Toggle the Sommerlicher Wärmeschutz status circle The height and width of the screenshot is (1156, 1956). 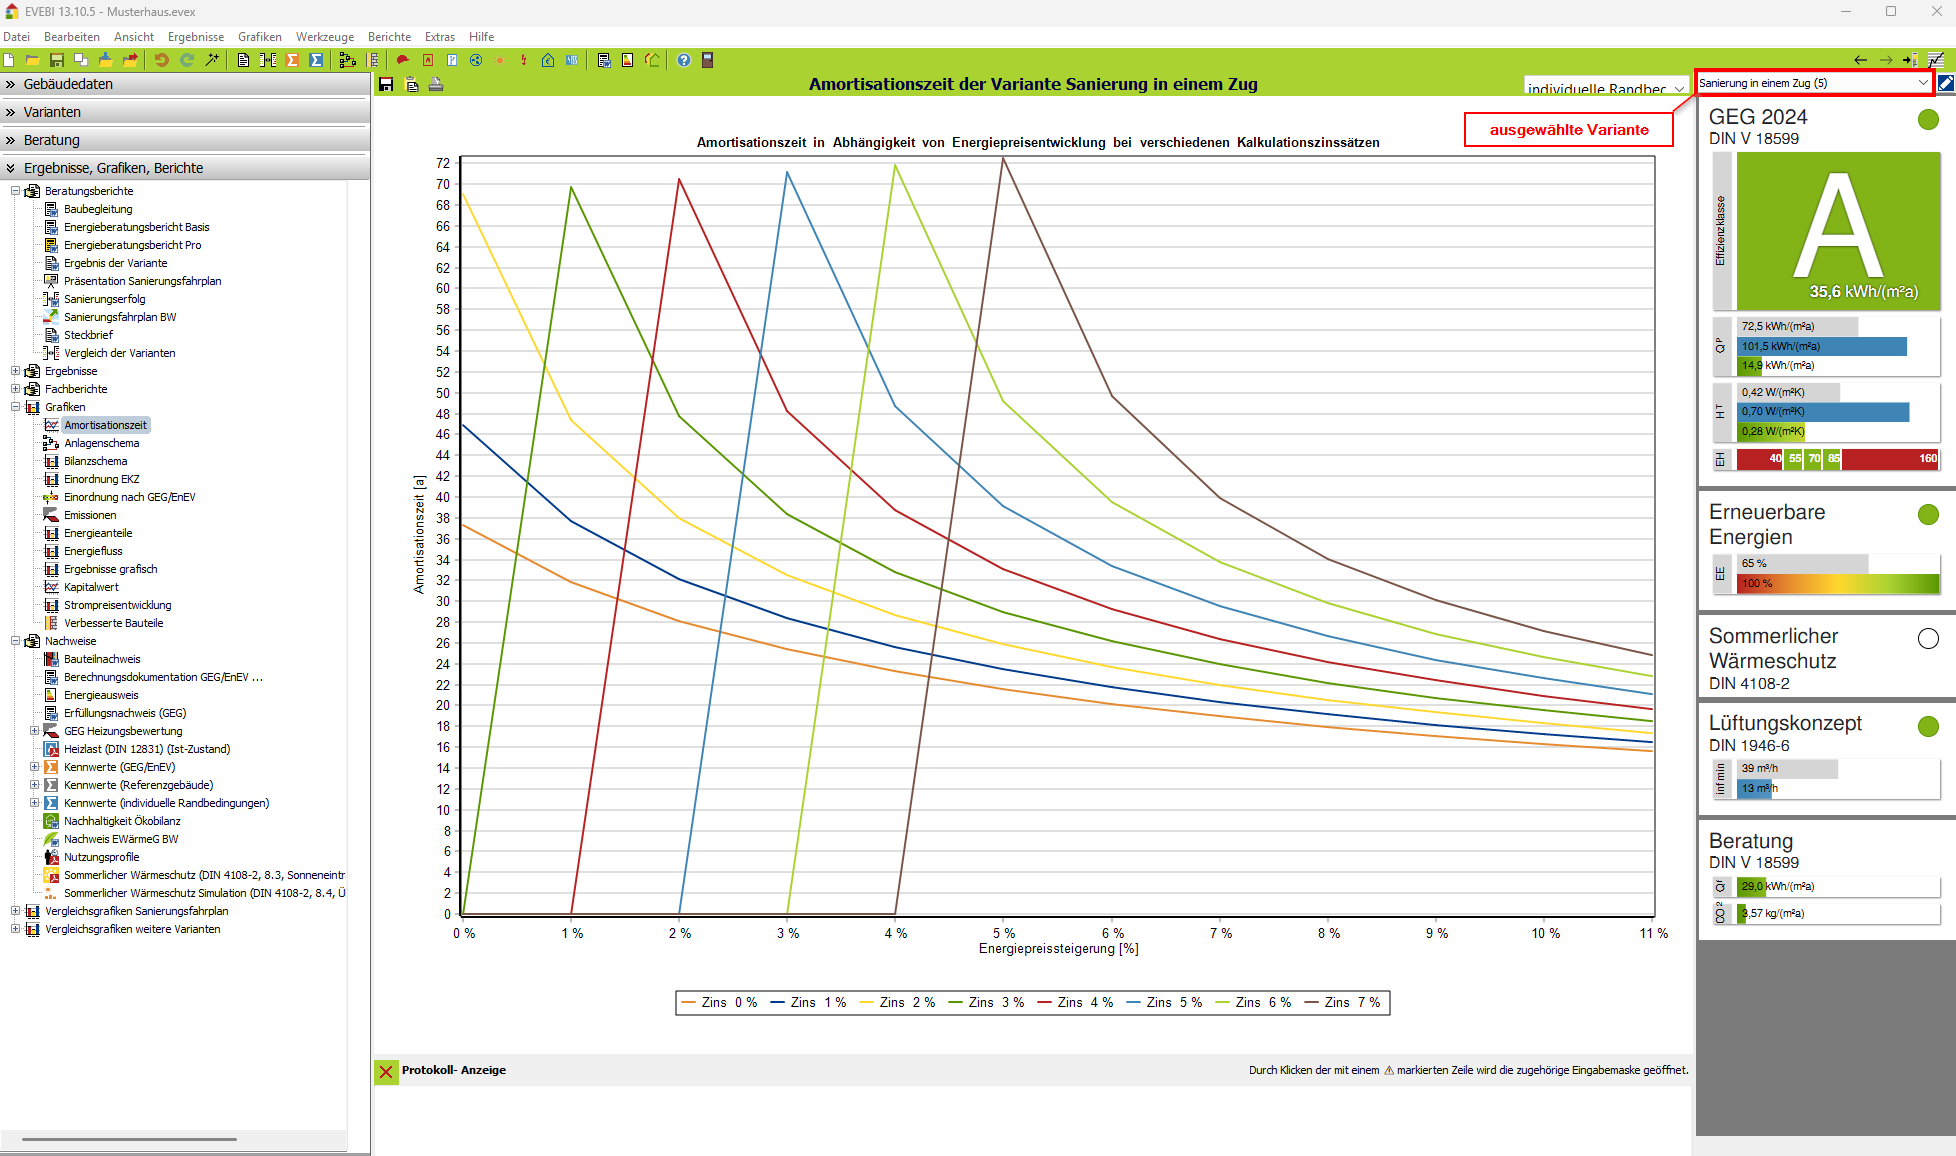(1928, 638)
